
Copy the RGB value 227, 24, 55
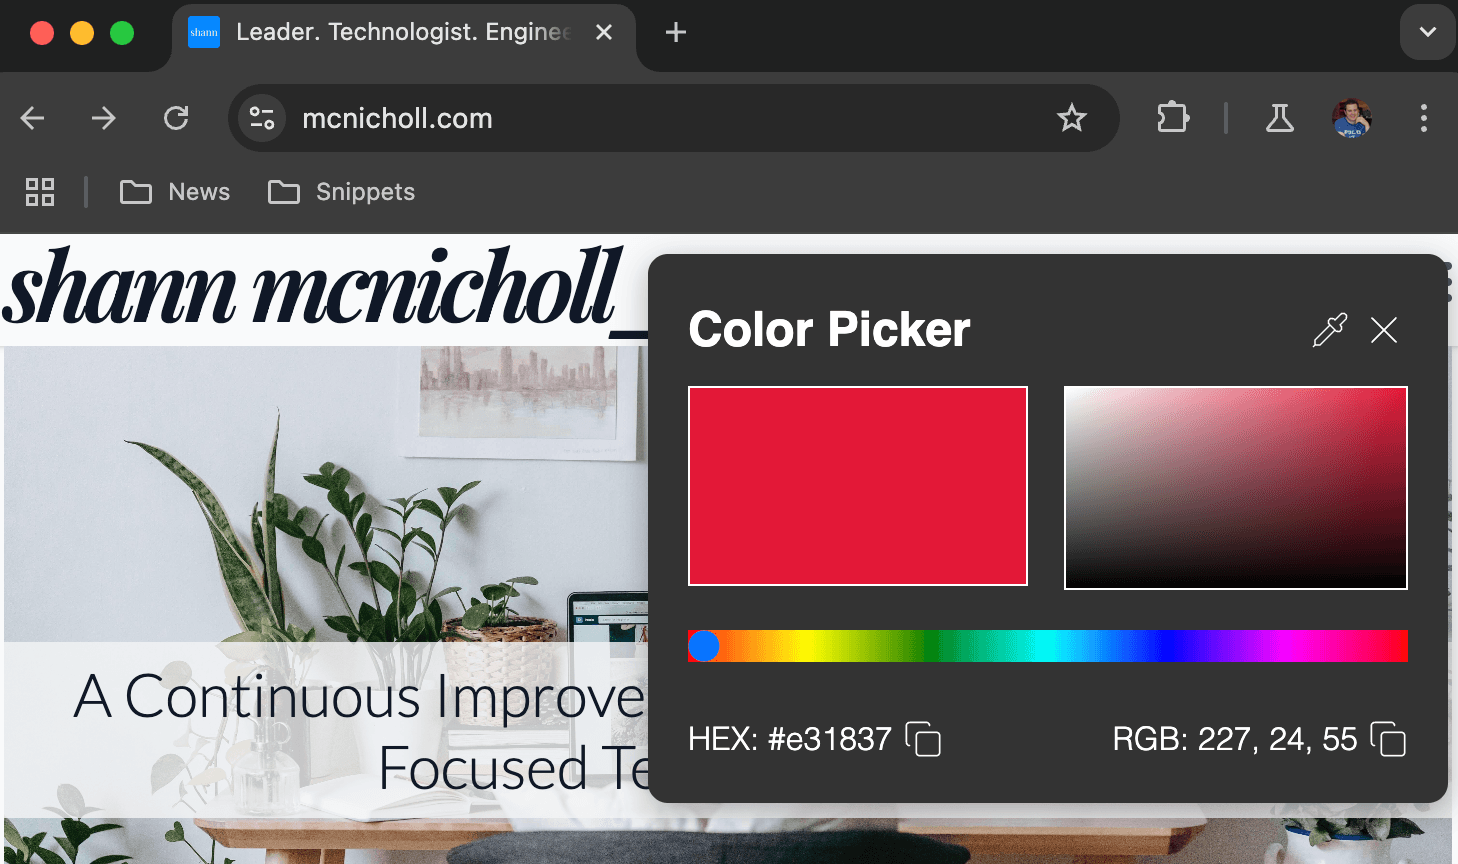(x=1390, y=740)
